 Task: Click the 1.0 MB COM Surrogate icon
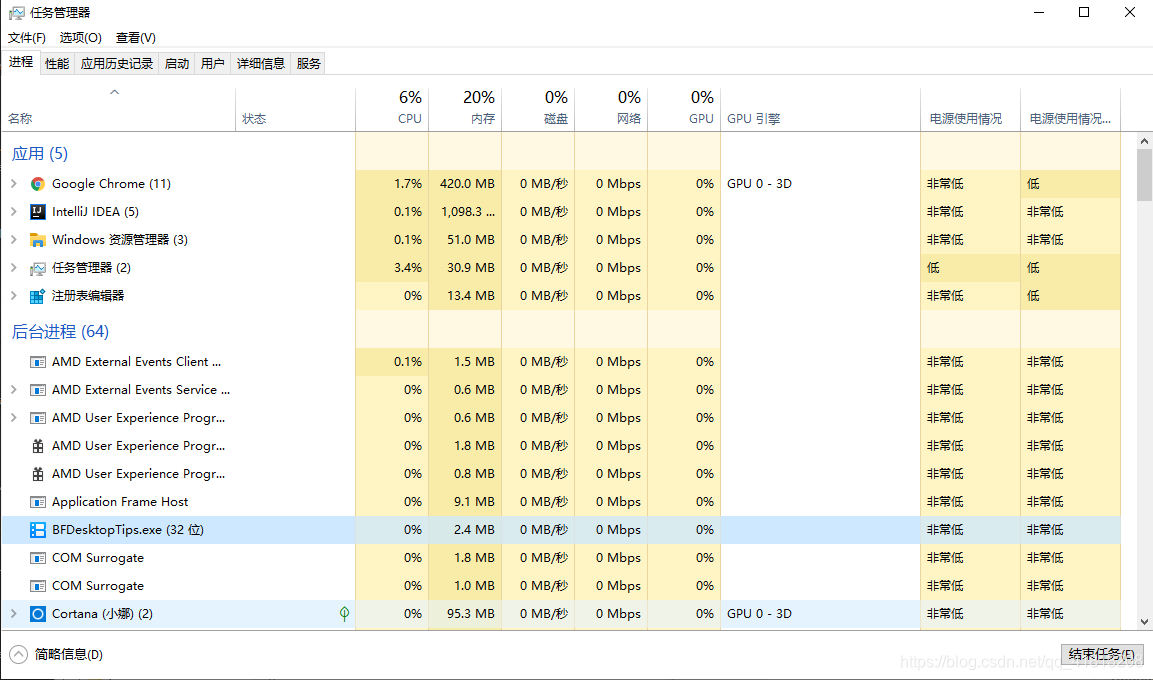point(38,586)
